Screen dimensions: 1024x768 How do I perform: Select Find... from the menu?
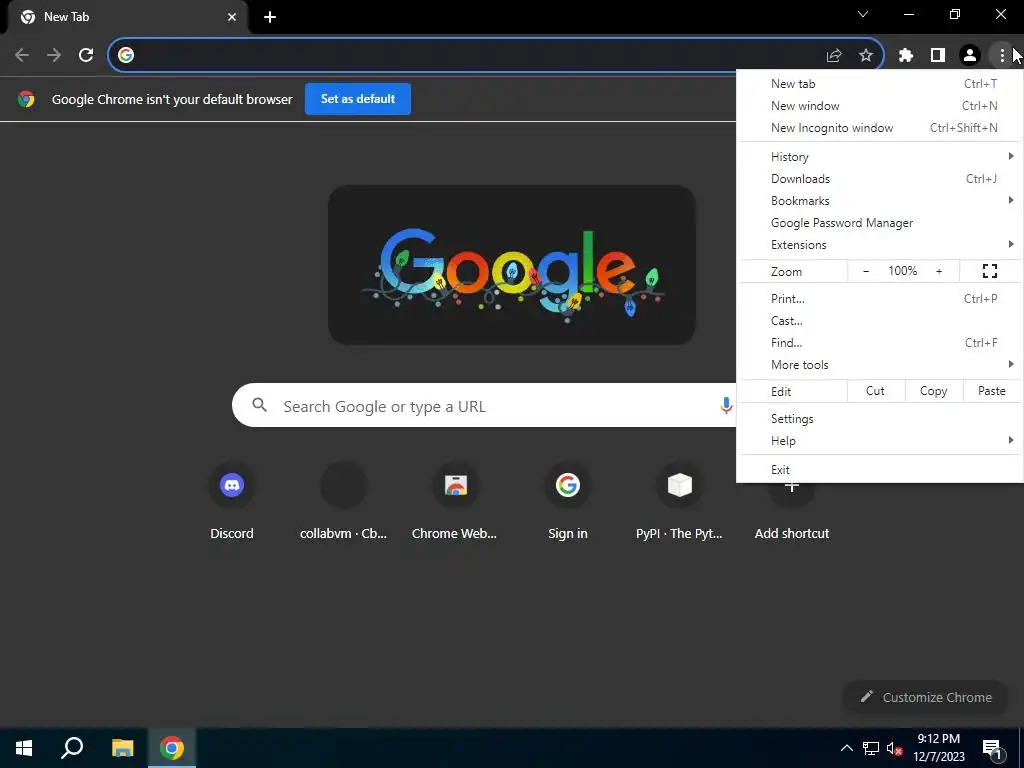click(880, 343)
